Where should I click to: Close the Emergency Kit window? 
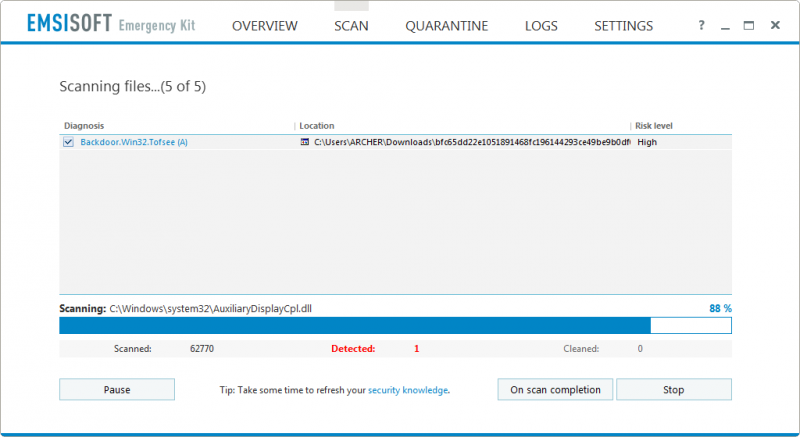click(x=774, y=26)
